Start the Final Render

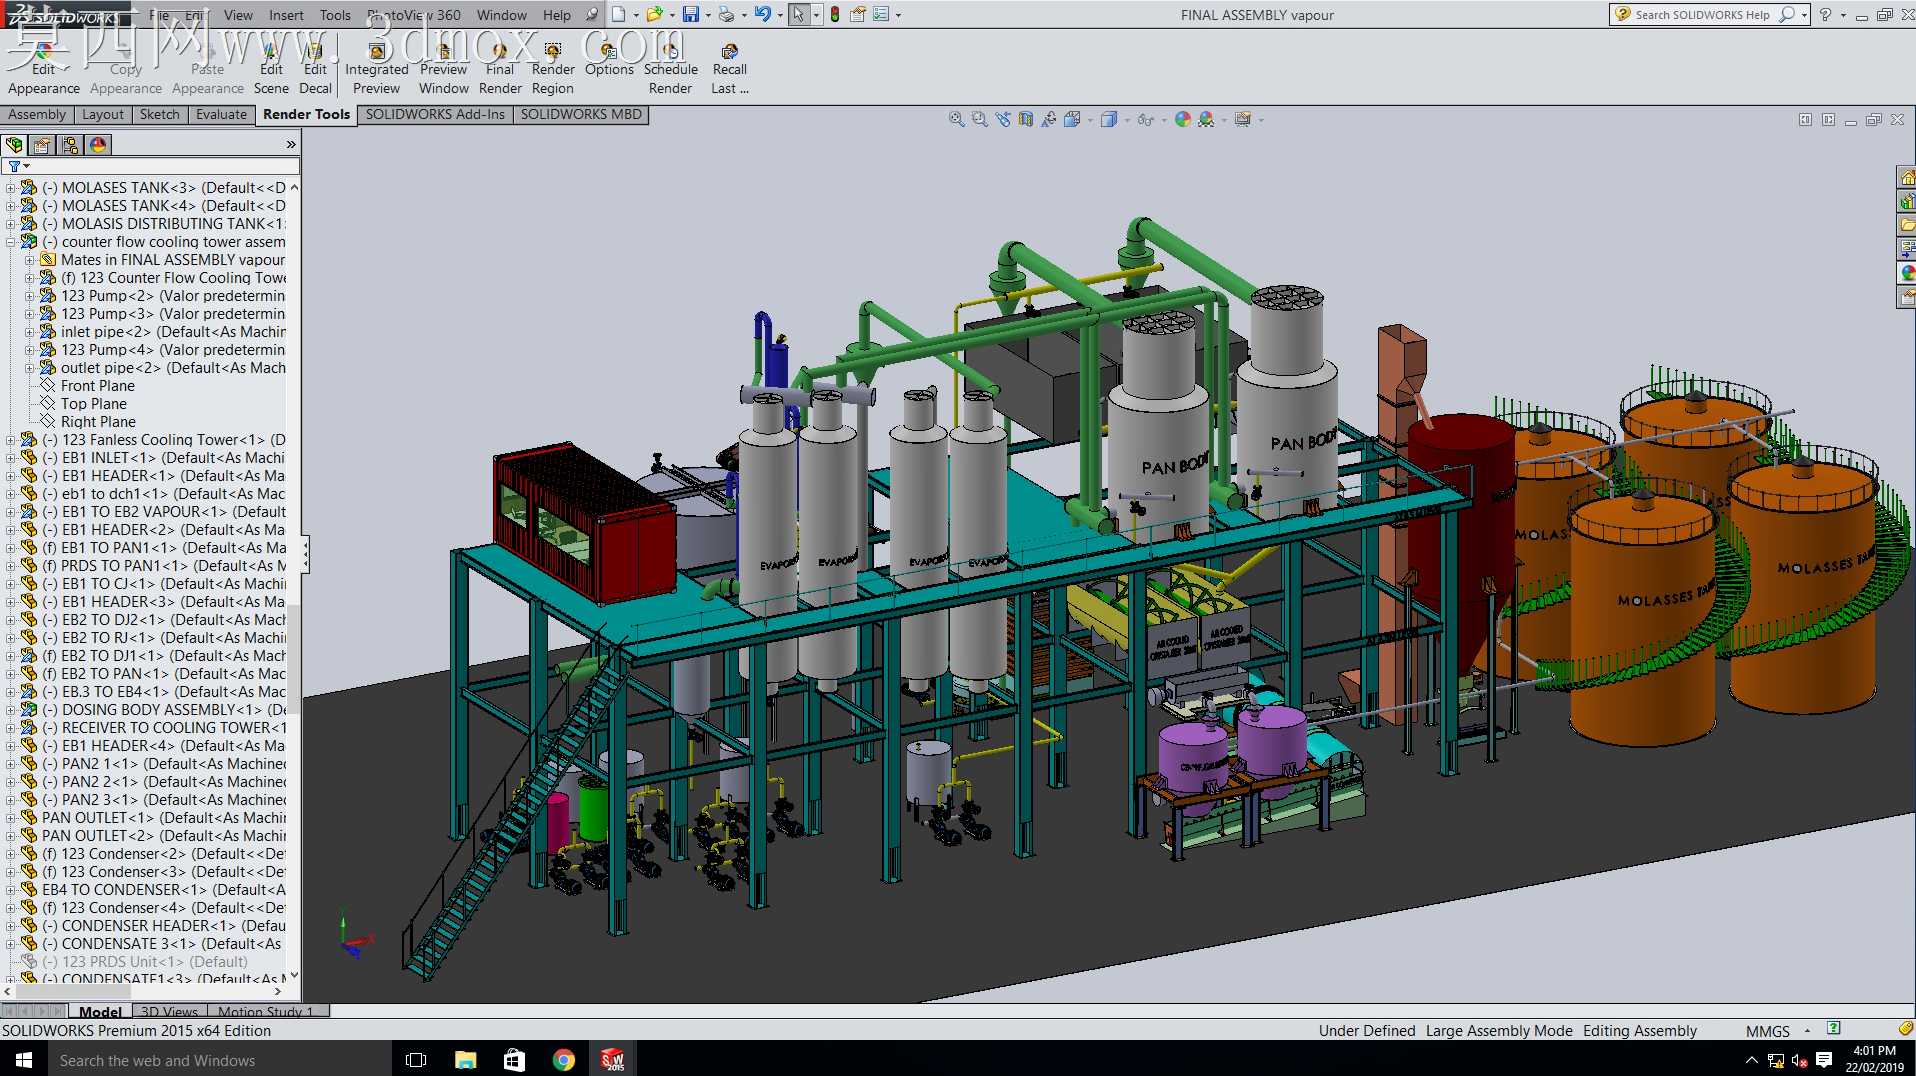pos(500,69)
